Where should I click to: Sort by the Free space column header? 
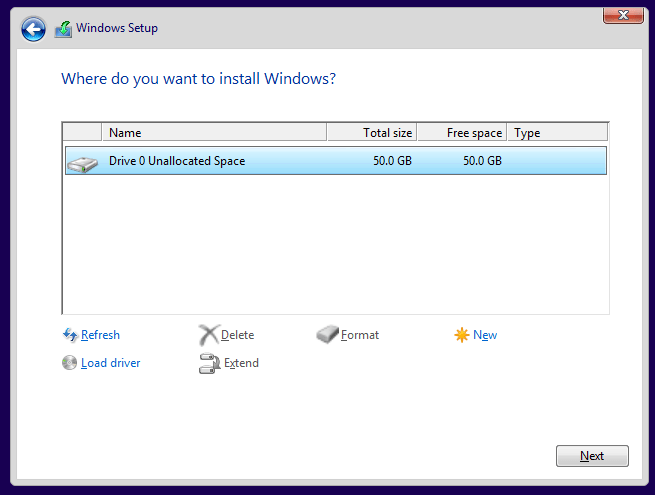pos(462,132)
